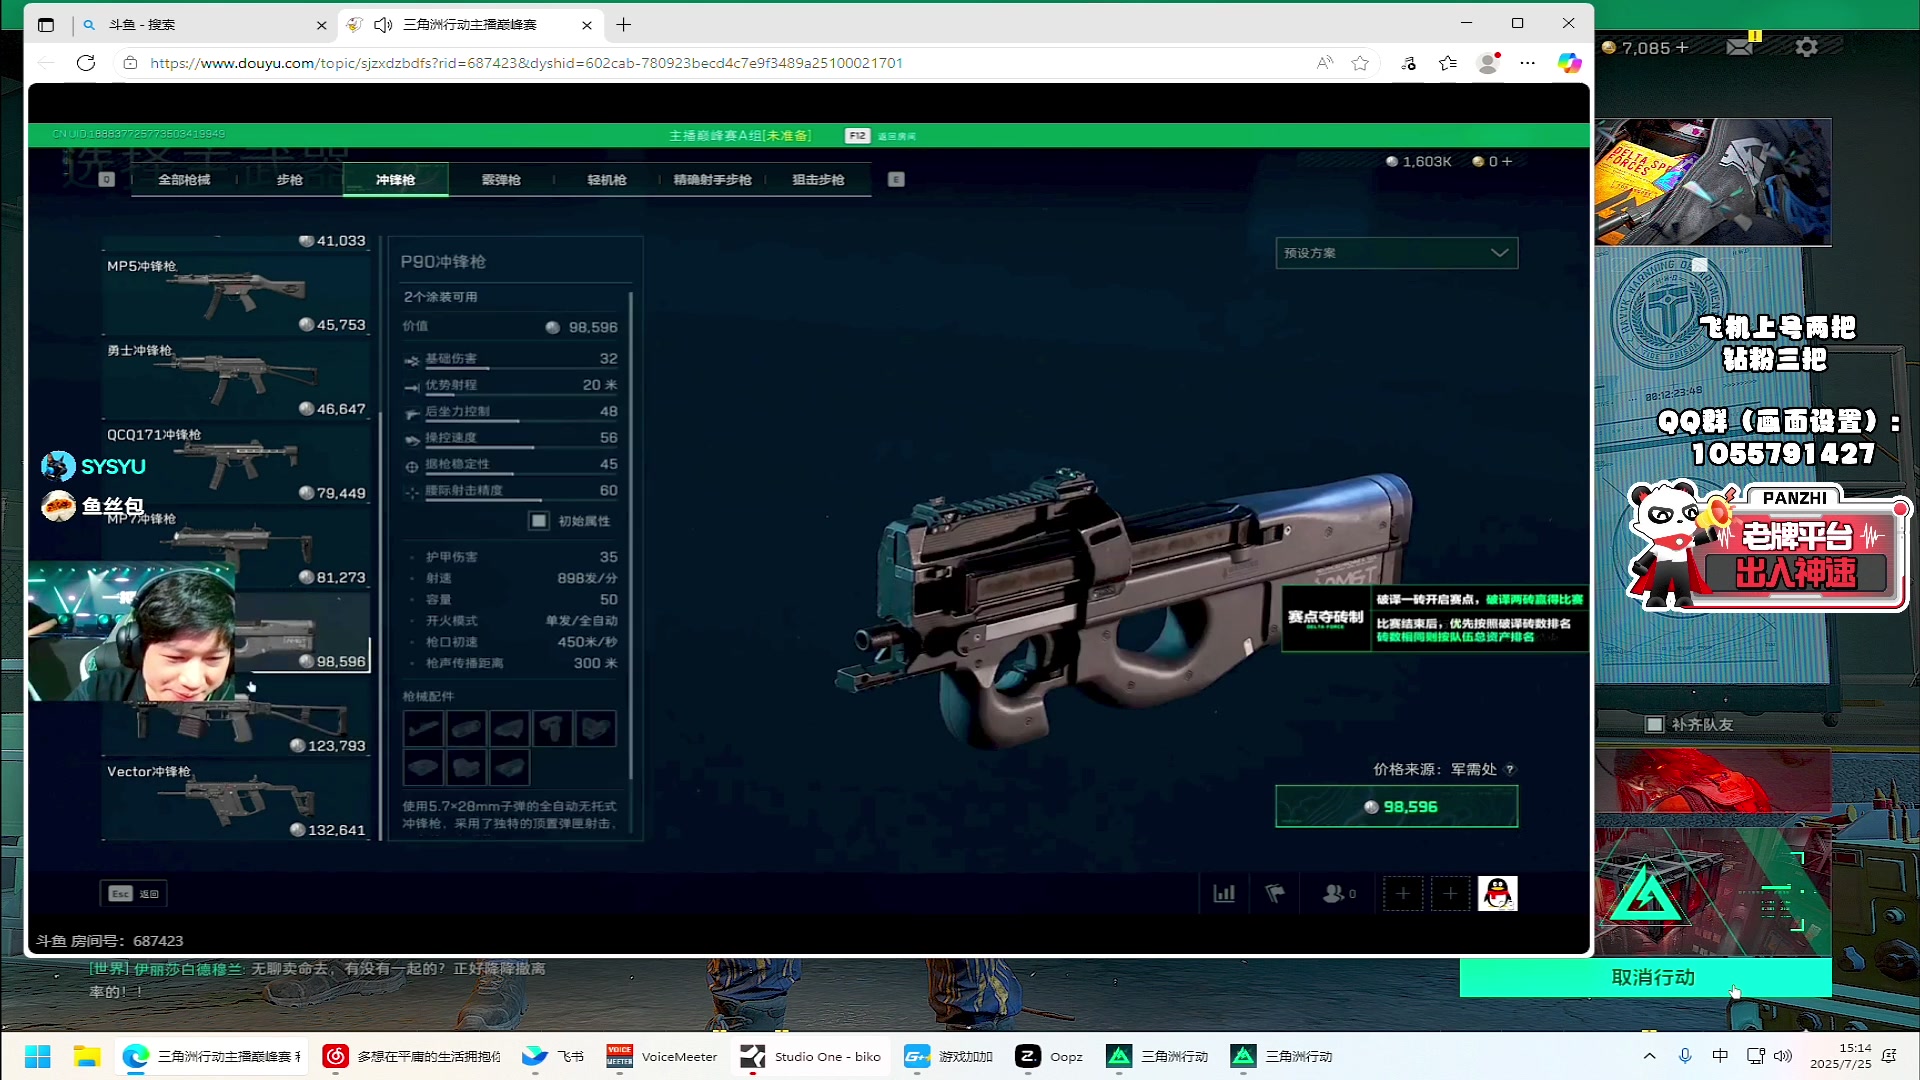1920x1080 pixels.
Task: Click the flag icon in bottom bar
Action: coord(1275,893)
